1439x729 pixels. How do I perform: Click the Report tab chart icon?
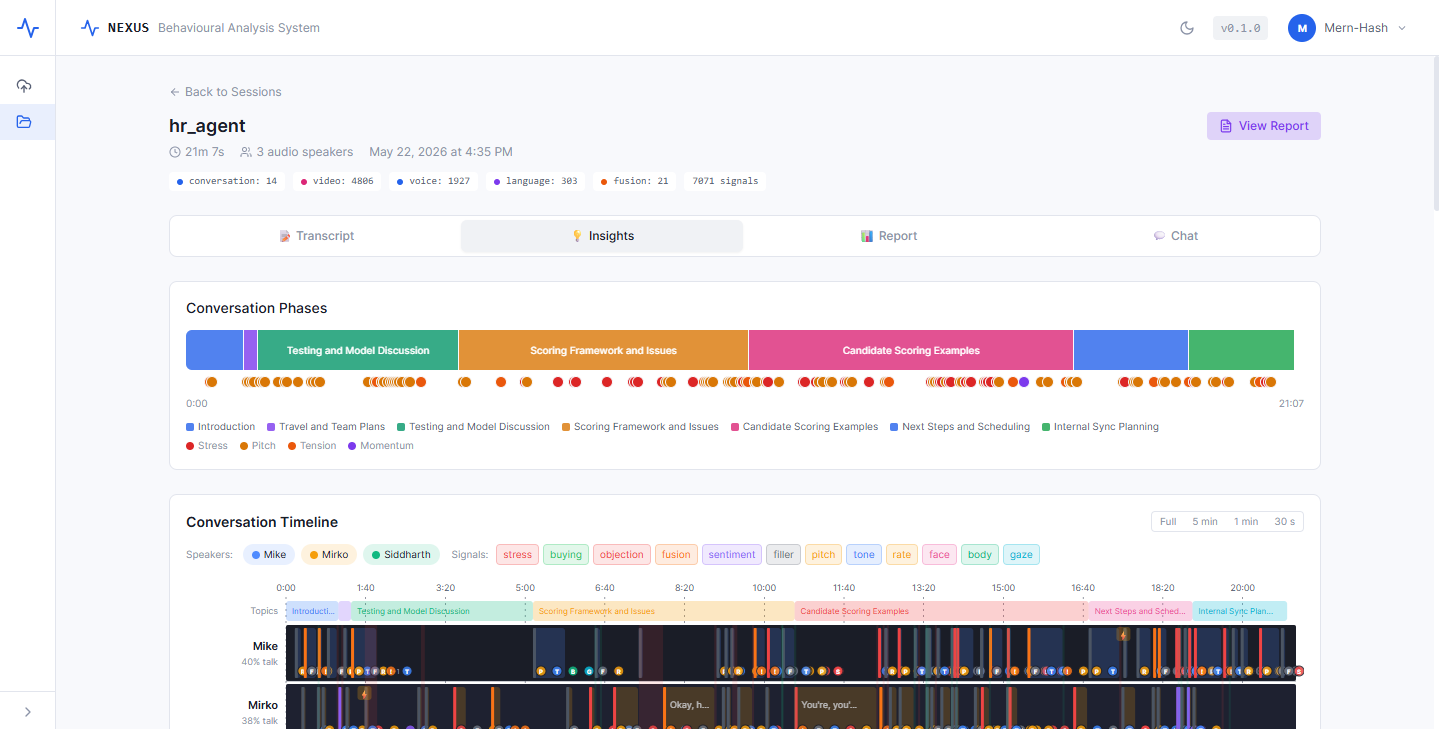(x=867, y=236)
